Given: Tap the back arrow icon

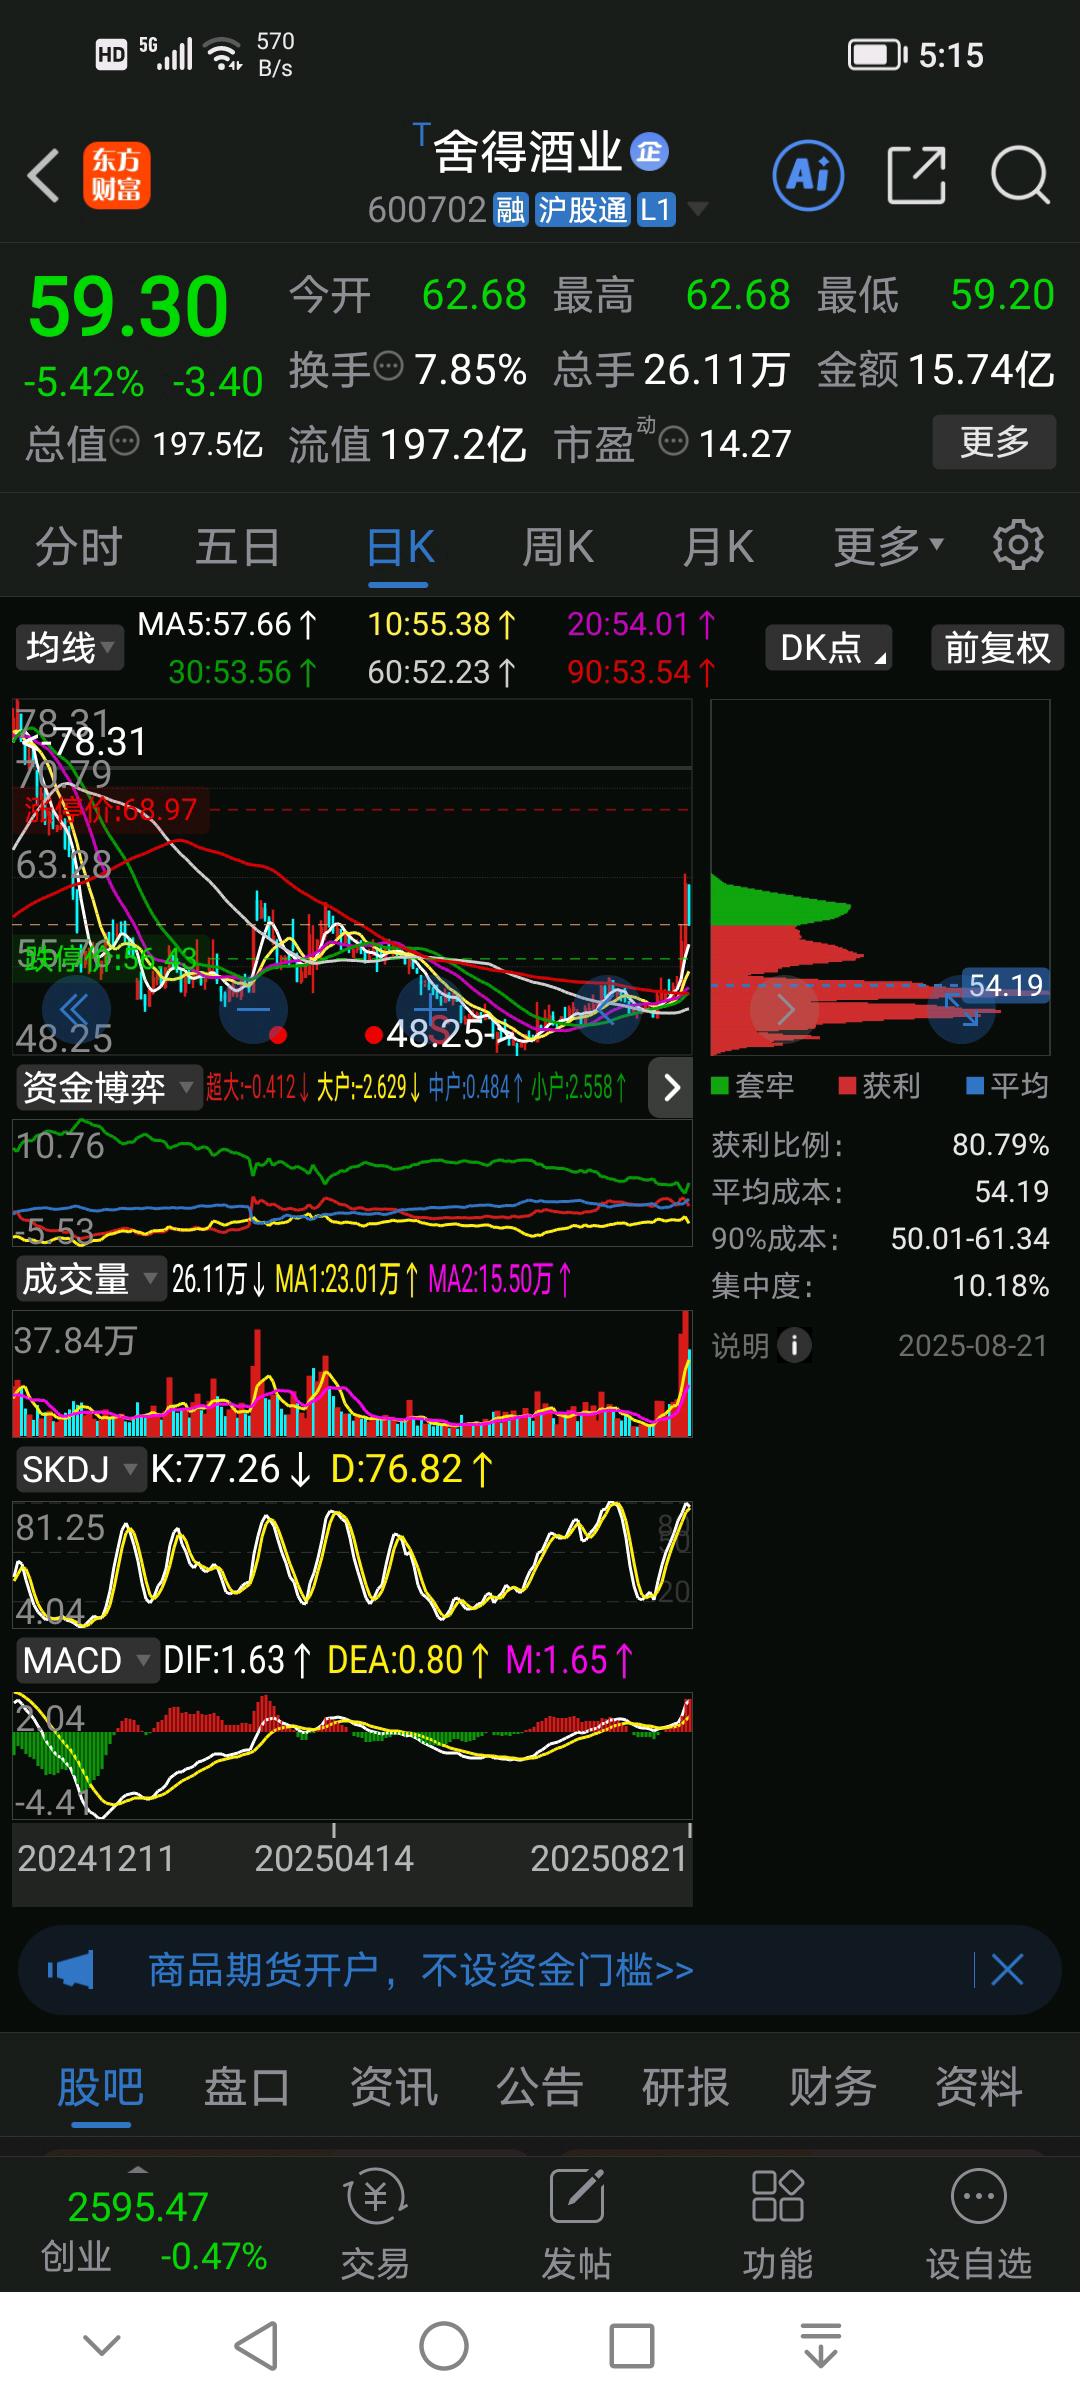Looking at the screenshot, I should pos(43,176).
